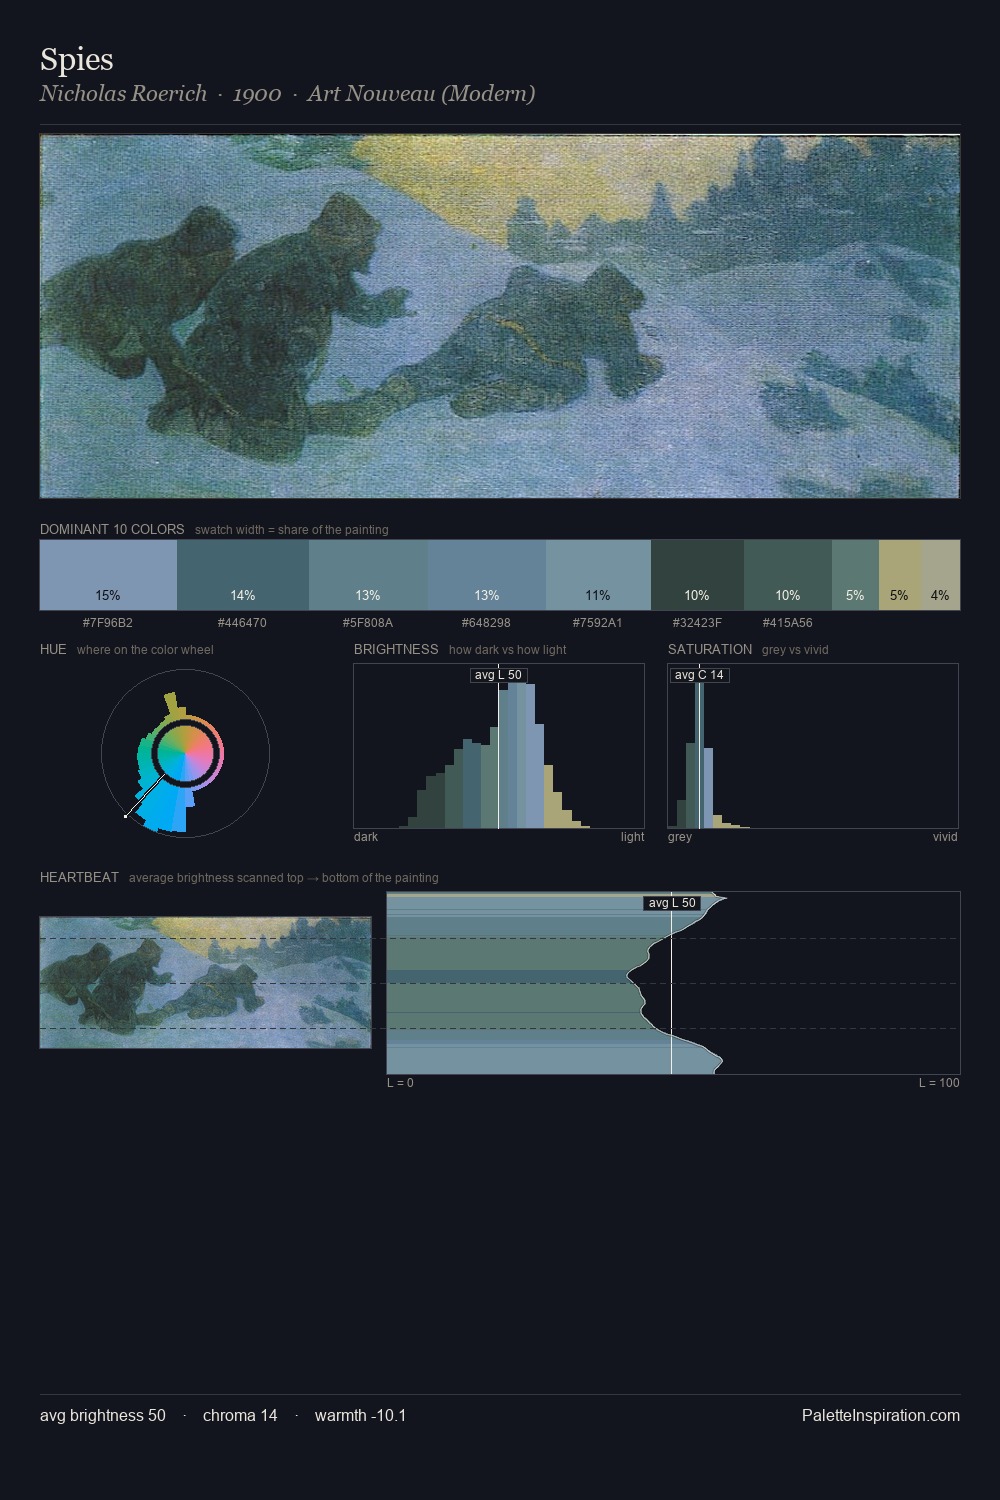Image resolution: width=1000 pixels, height=1500 pixels.
Task: Select the olive-yellow 5% swatch
Action: pyautogui.click(x=900, y=575)
